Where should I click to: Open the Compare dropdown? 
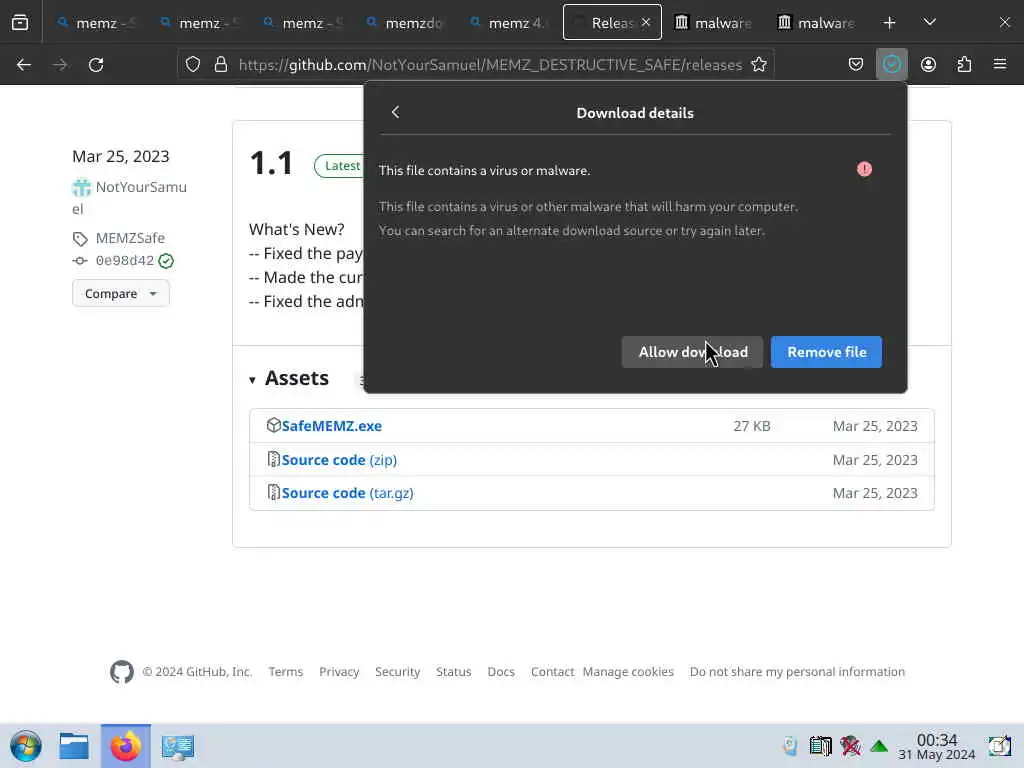click(121, 293)
